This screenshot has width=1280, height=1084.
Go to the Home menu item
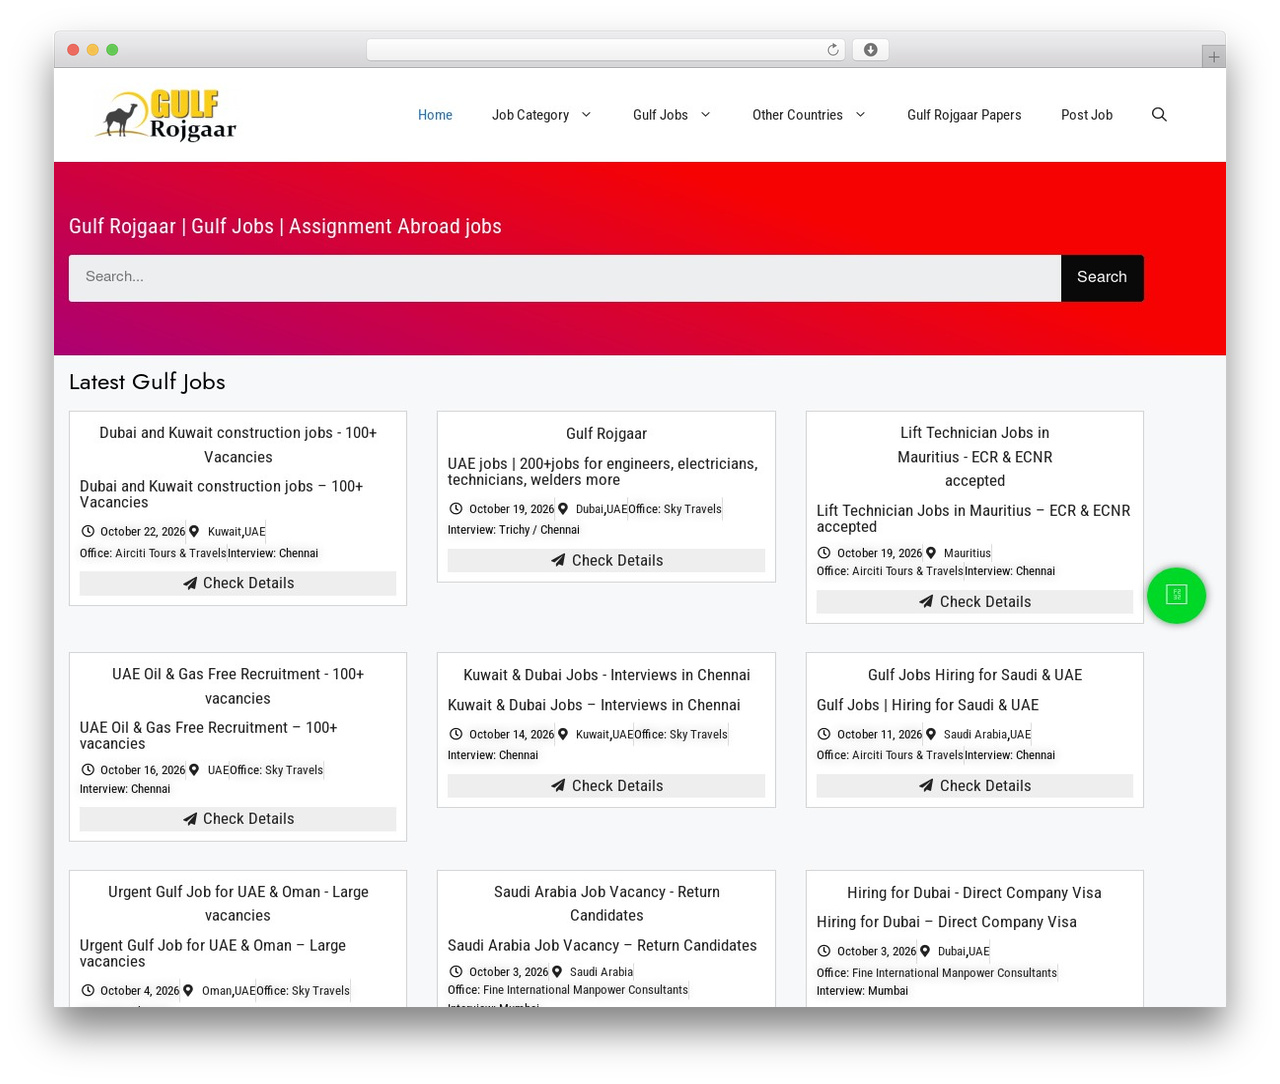point(435,115)
